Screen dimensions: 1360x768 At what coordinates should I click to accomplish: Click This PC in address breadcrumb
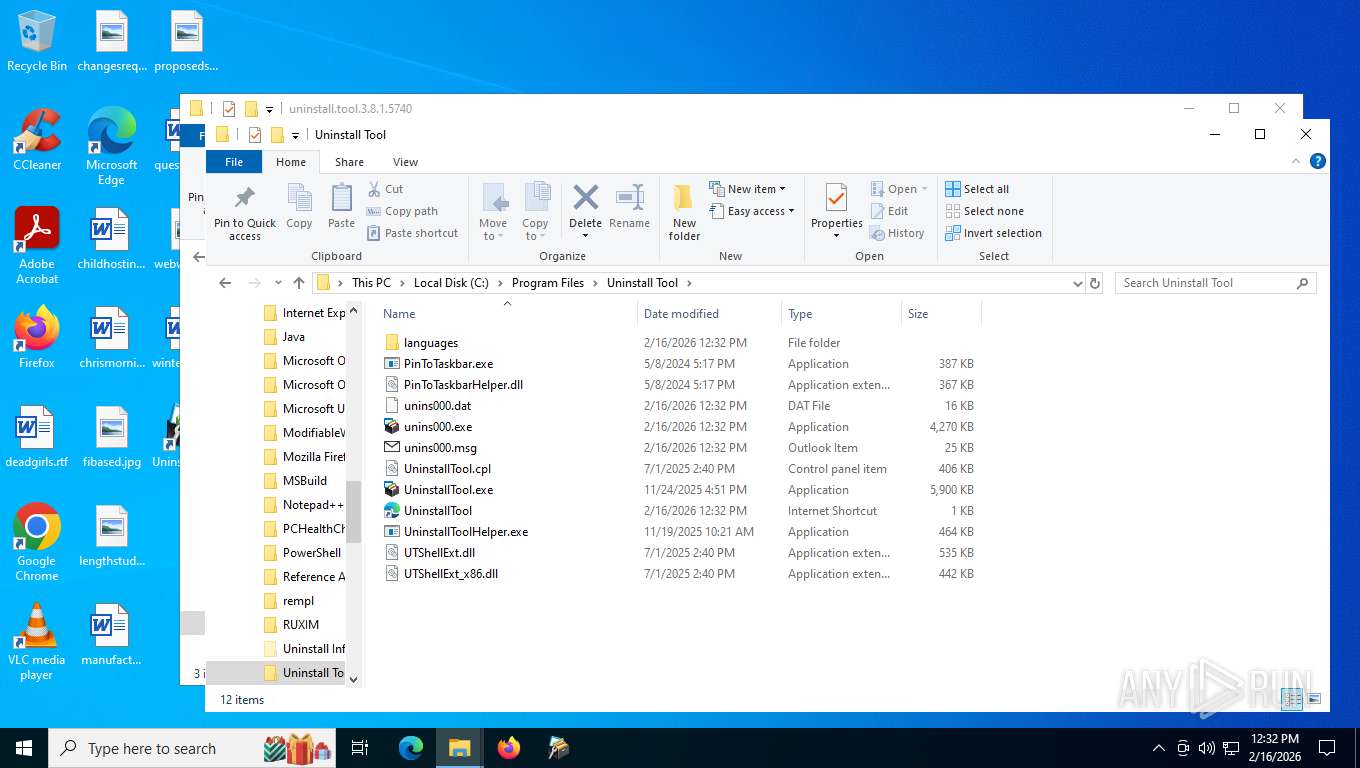point(371,283)
